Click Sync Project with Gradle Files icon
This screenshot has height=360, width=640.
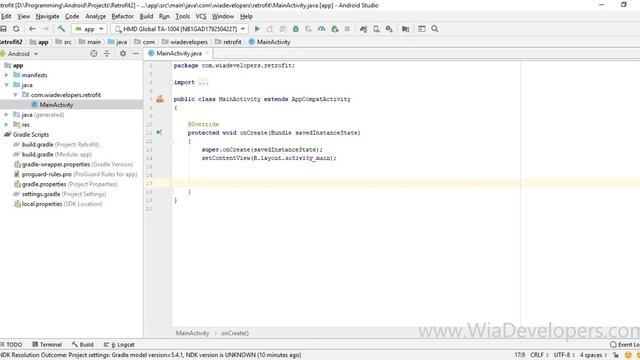coord(363,29)
